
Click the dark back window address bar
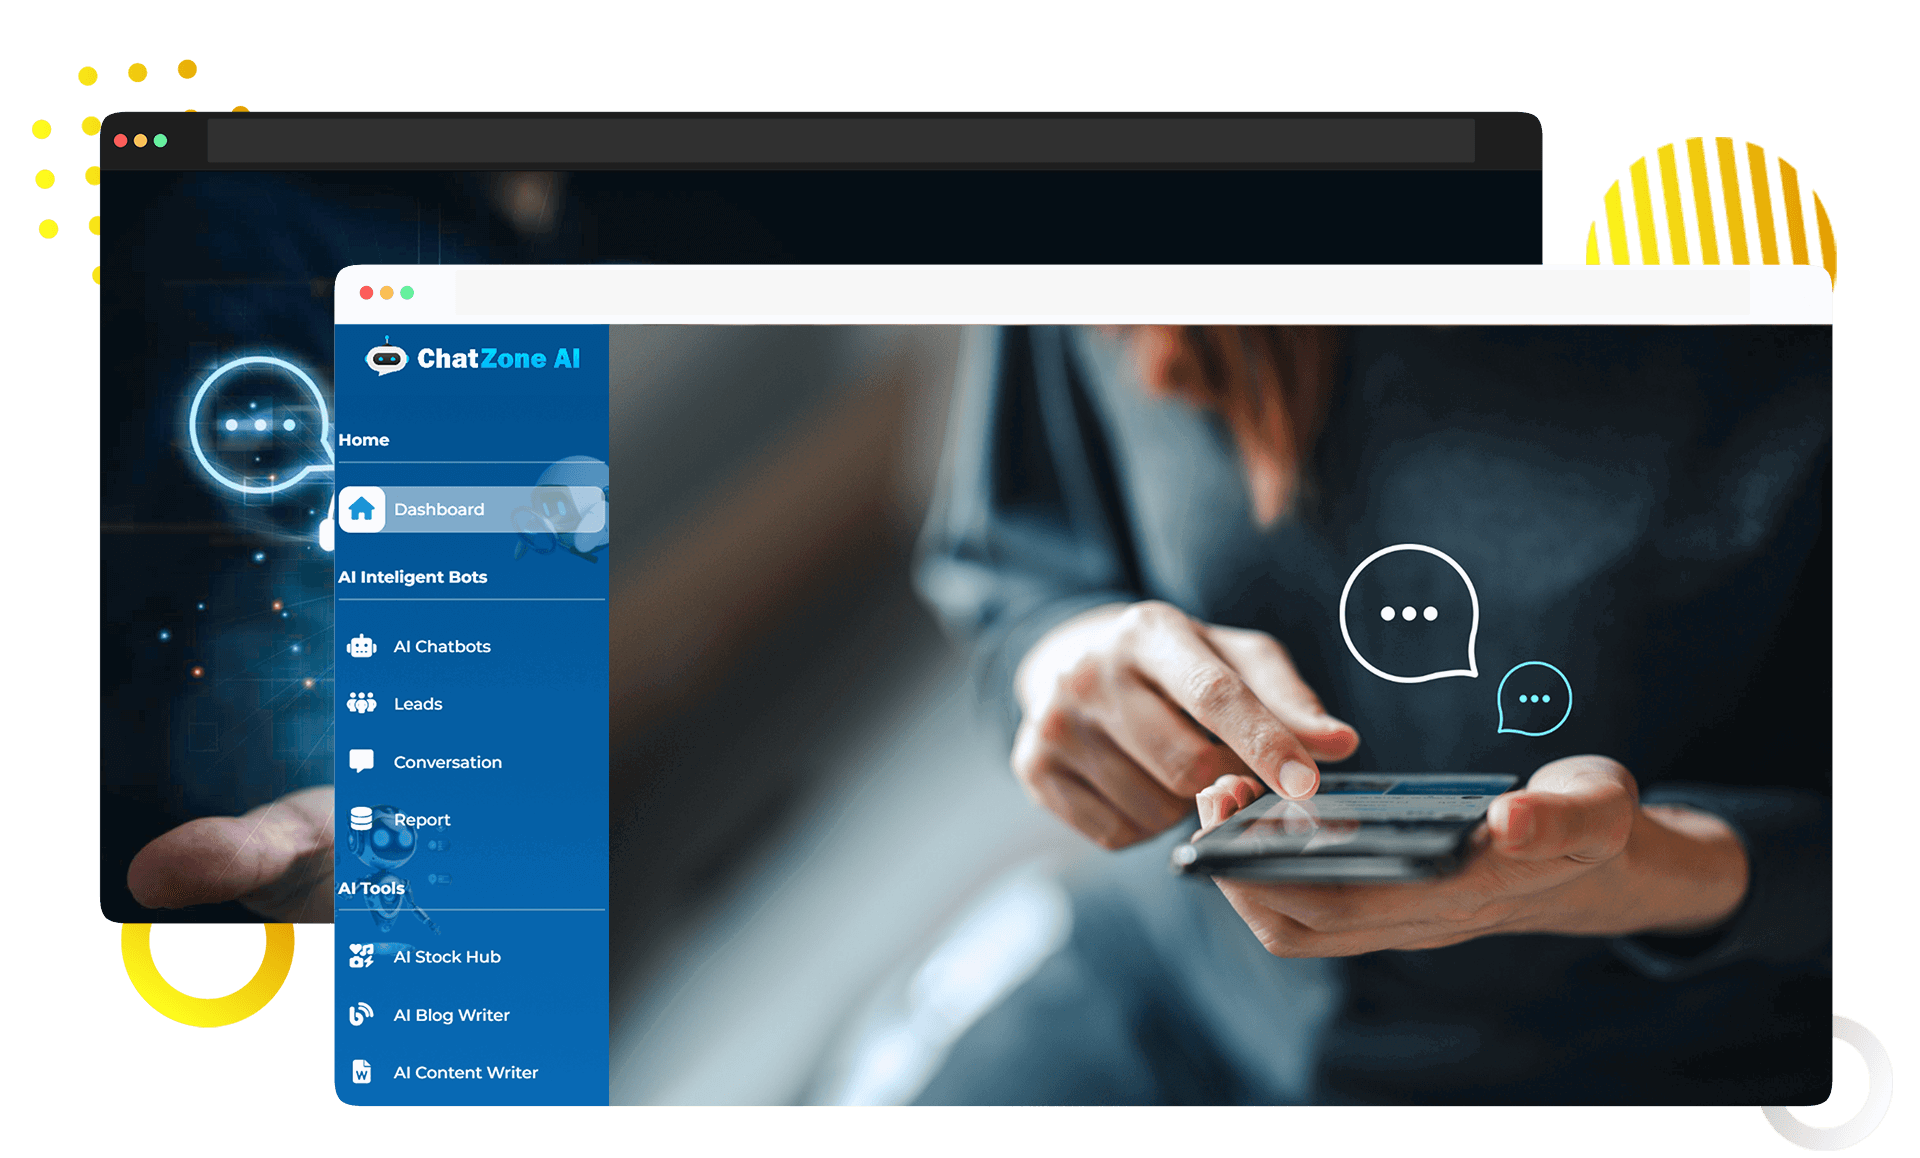point(840,141)
